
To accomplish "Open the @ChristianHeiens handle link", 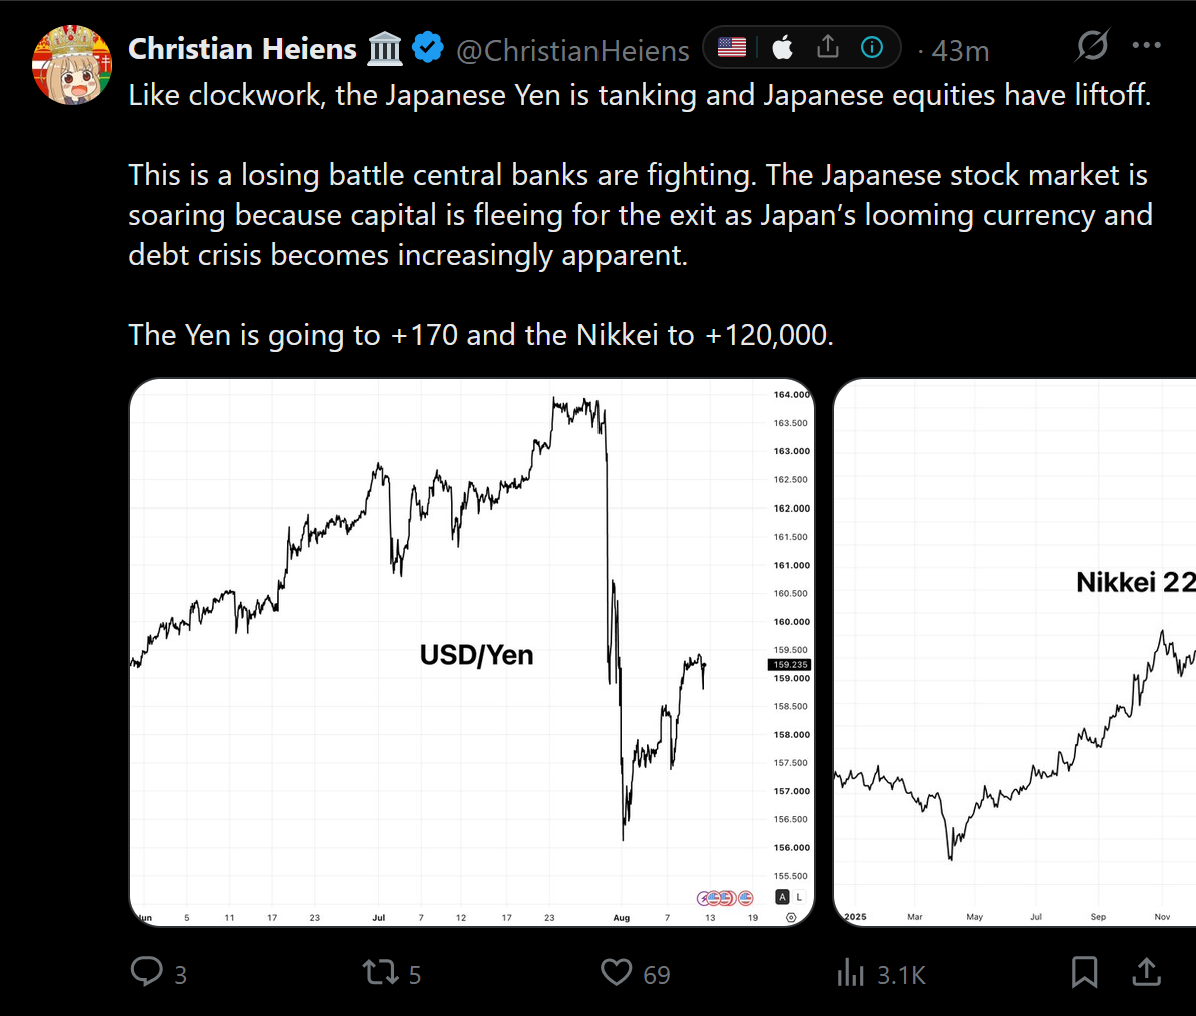I will [572, 50].
